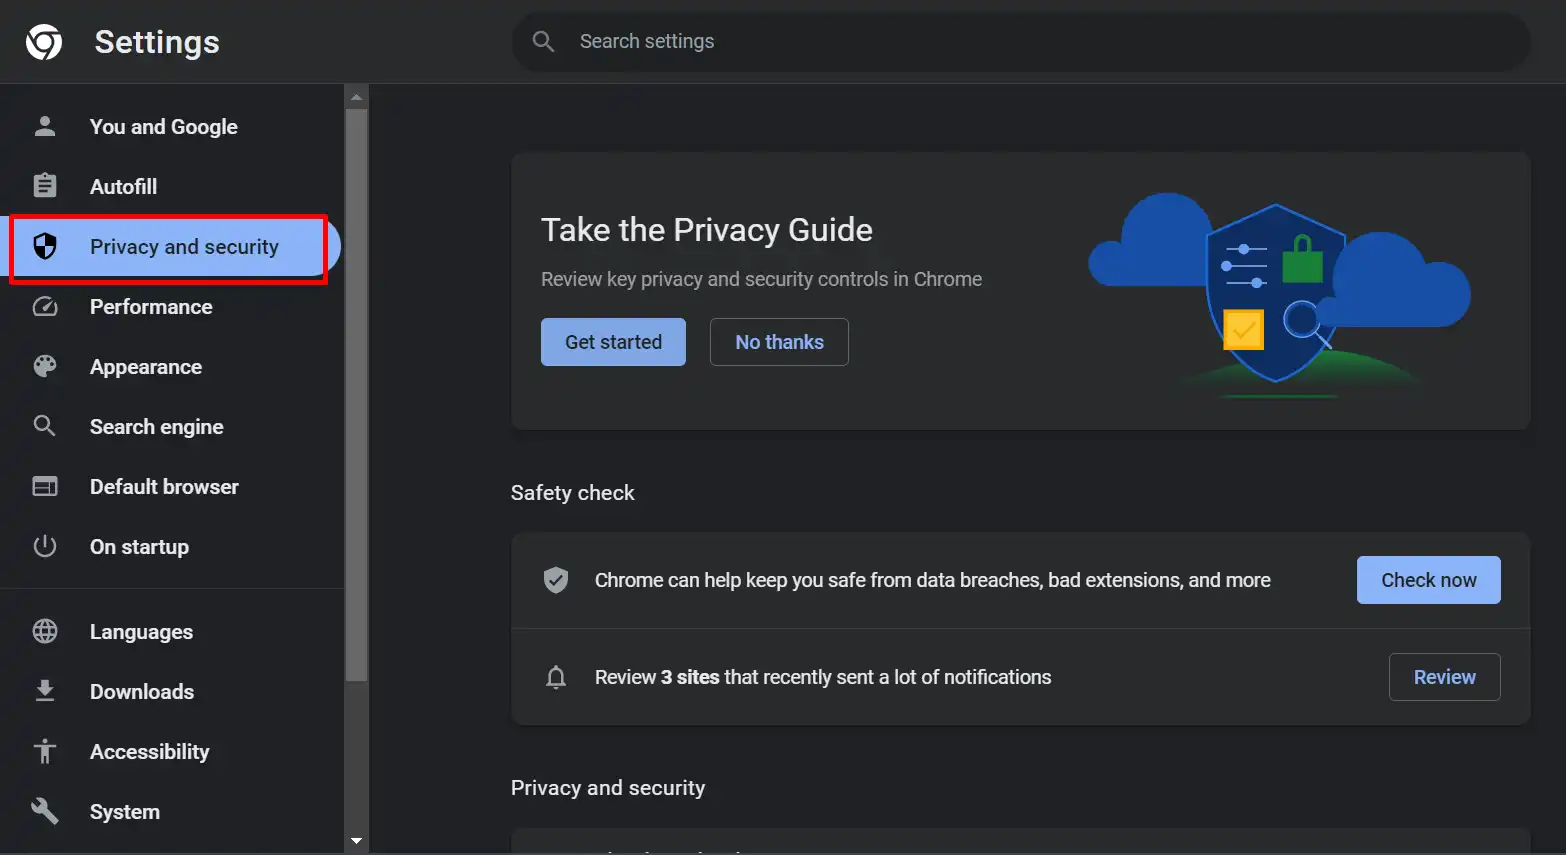Click the clipboard icon for Autofill

pos(45,186)
